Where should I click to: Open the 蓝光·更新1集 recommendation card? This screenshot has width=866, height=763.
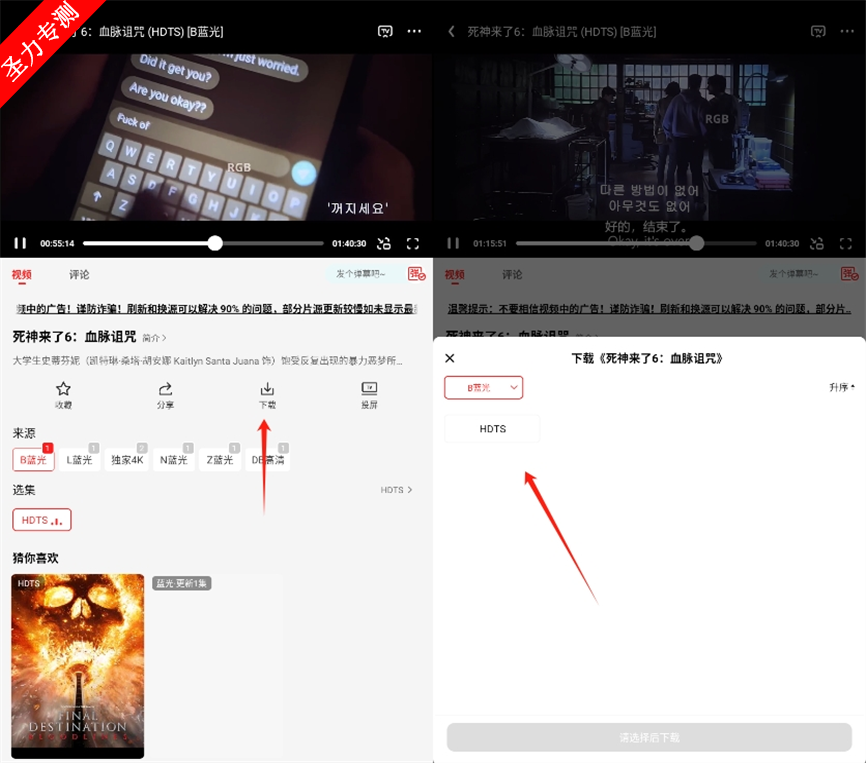[x=216, y=666]
